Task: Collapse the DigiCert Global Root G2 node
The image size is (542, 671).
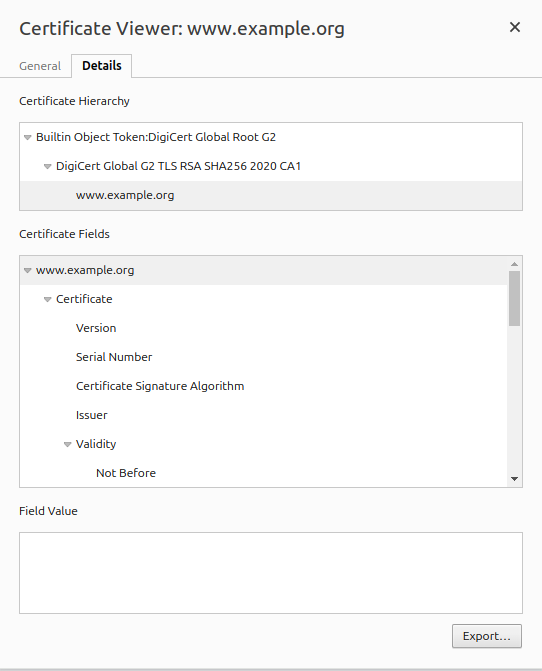Action: pyautogui.click(x=28, y=138)
